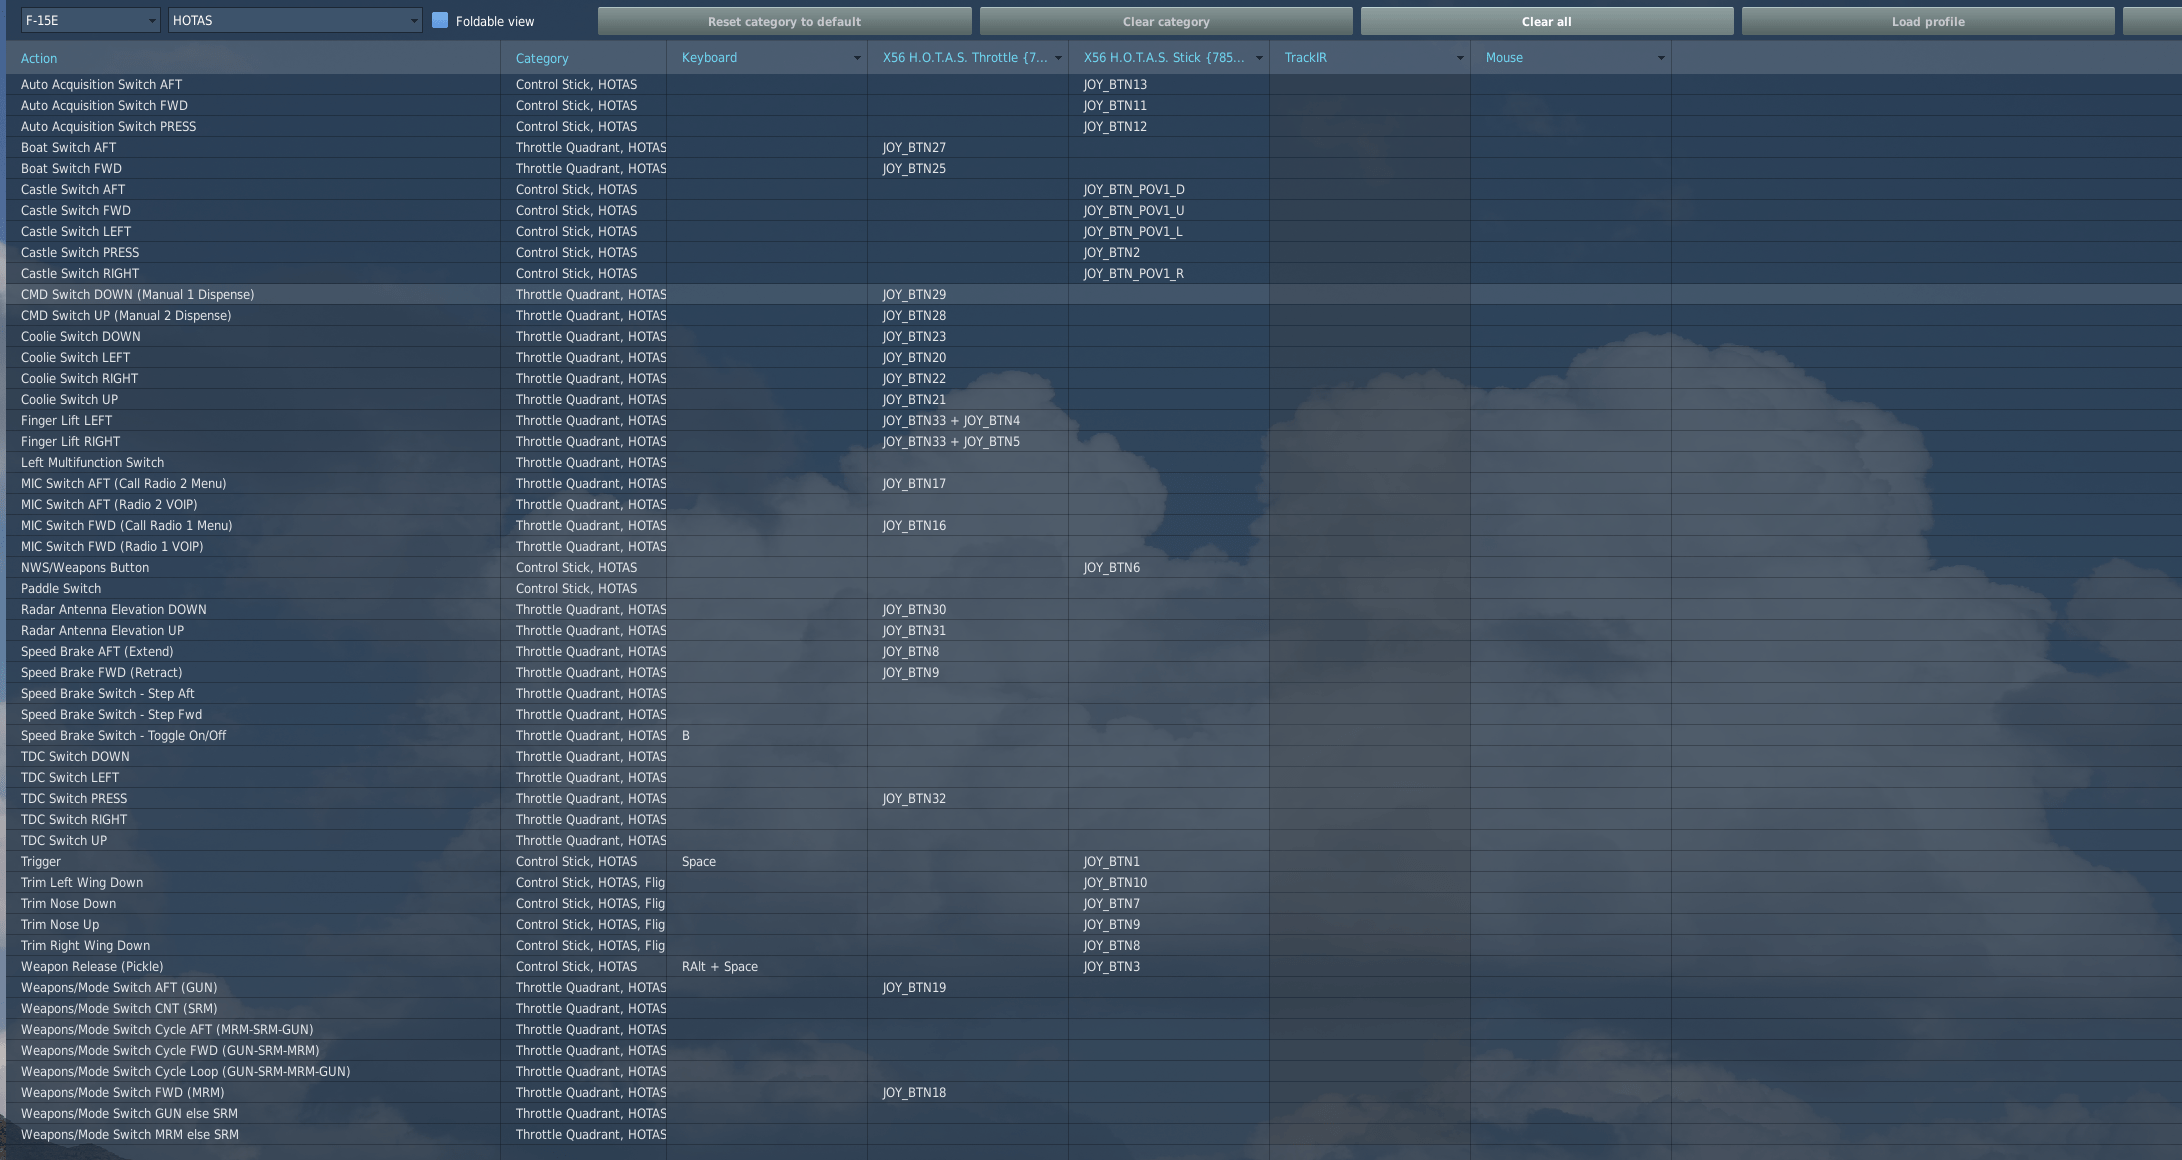Expand the Mouse column dropdown arrow
The width and height of the screenshot is (2182, 1160).
pyautogui.click(x=1660, y=58)
